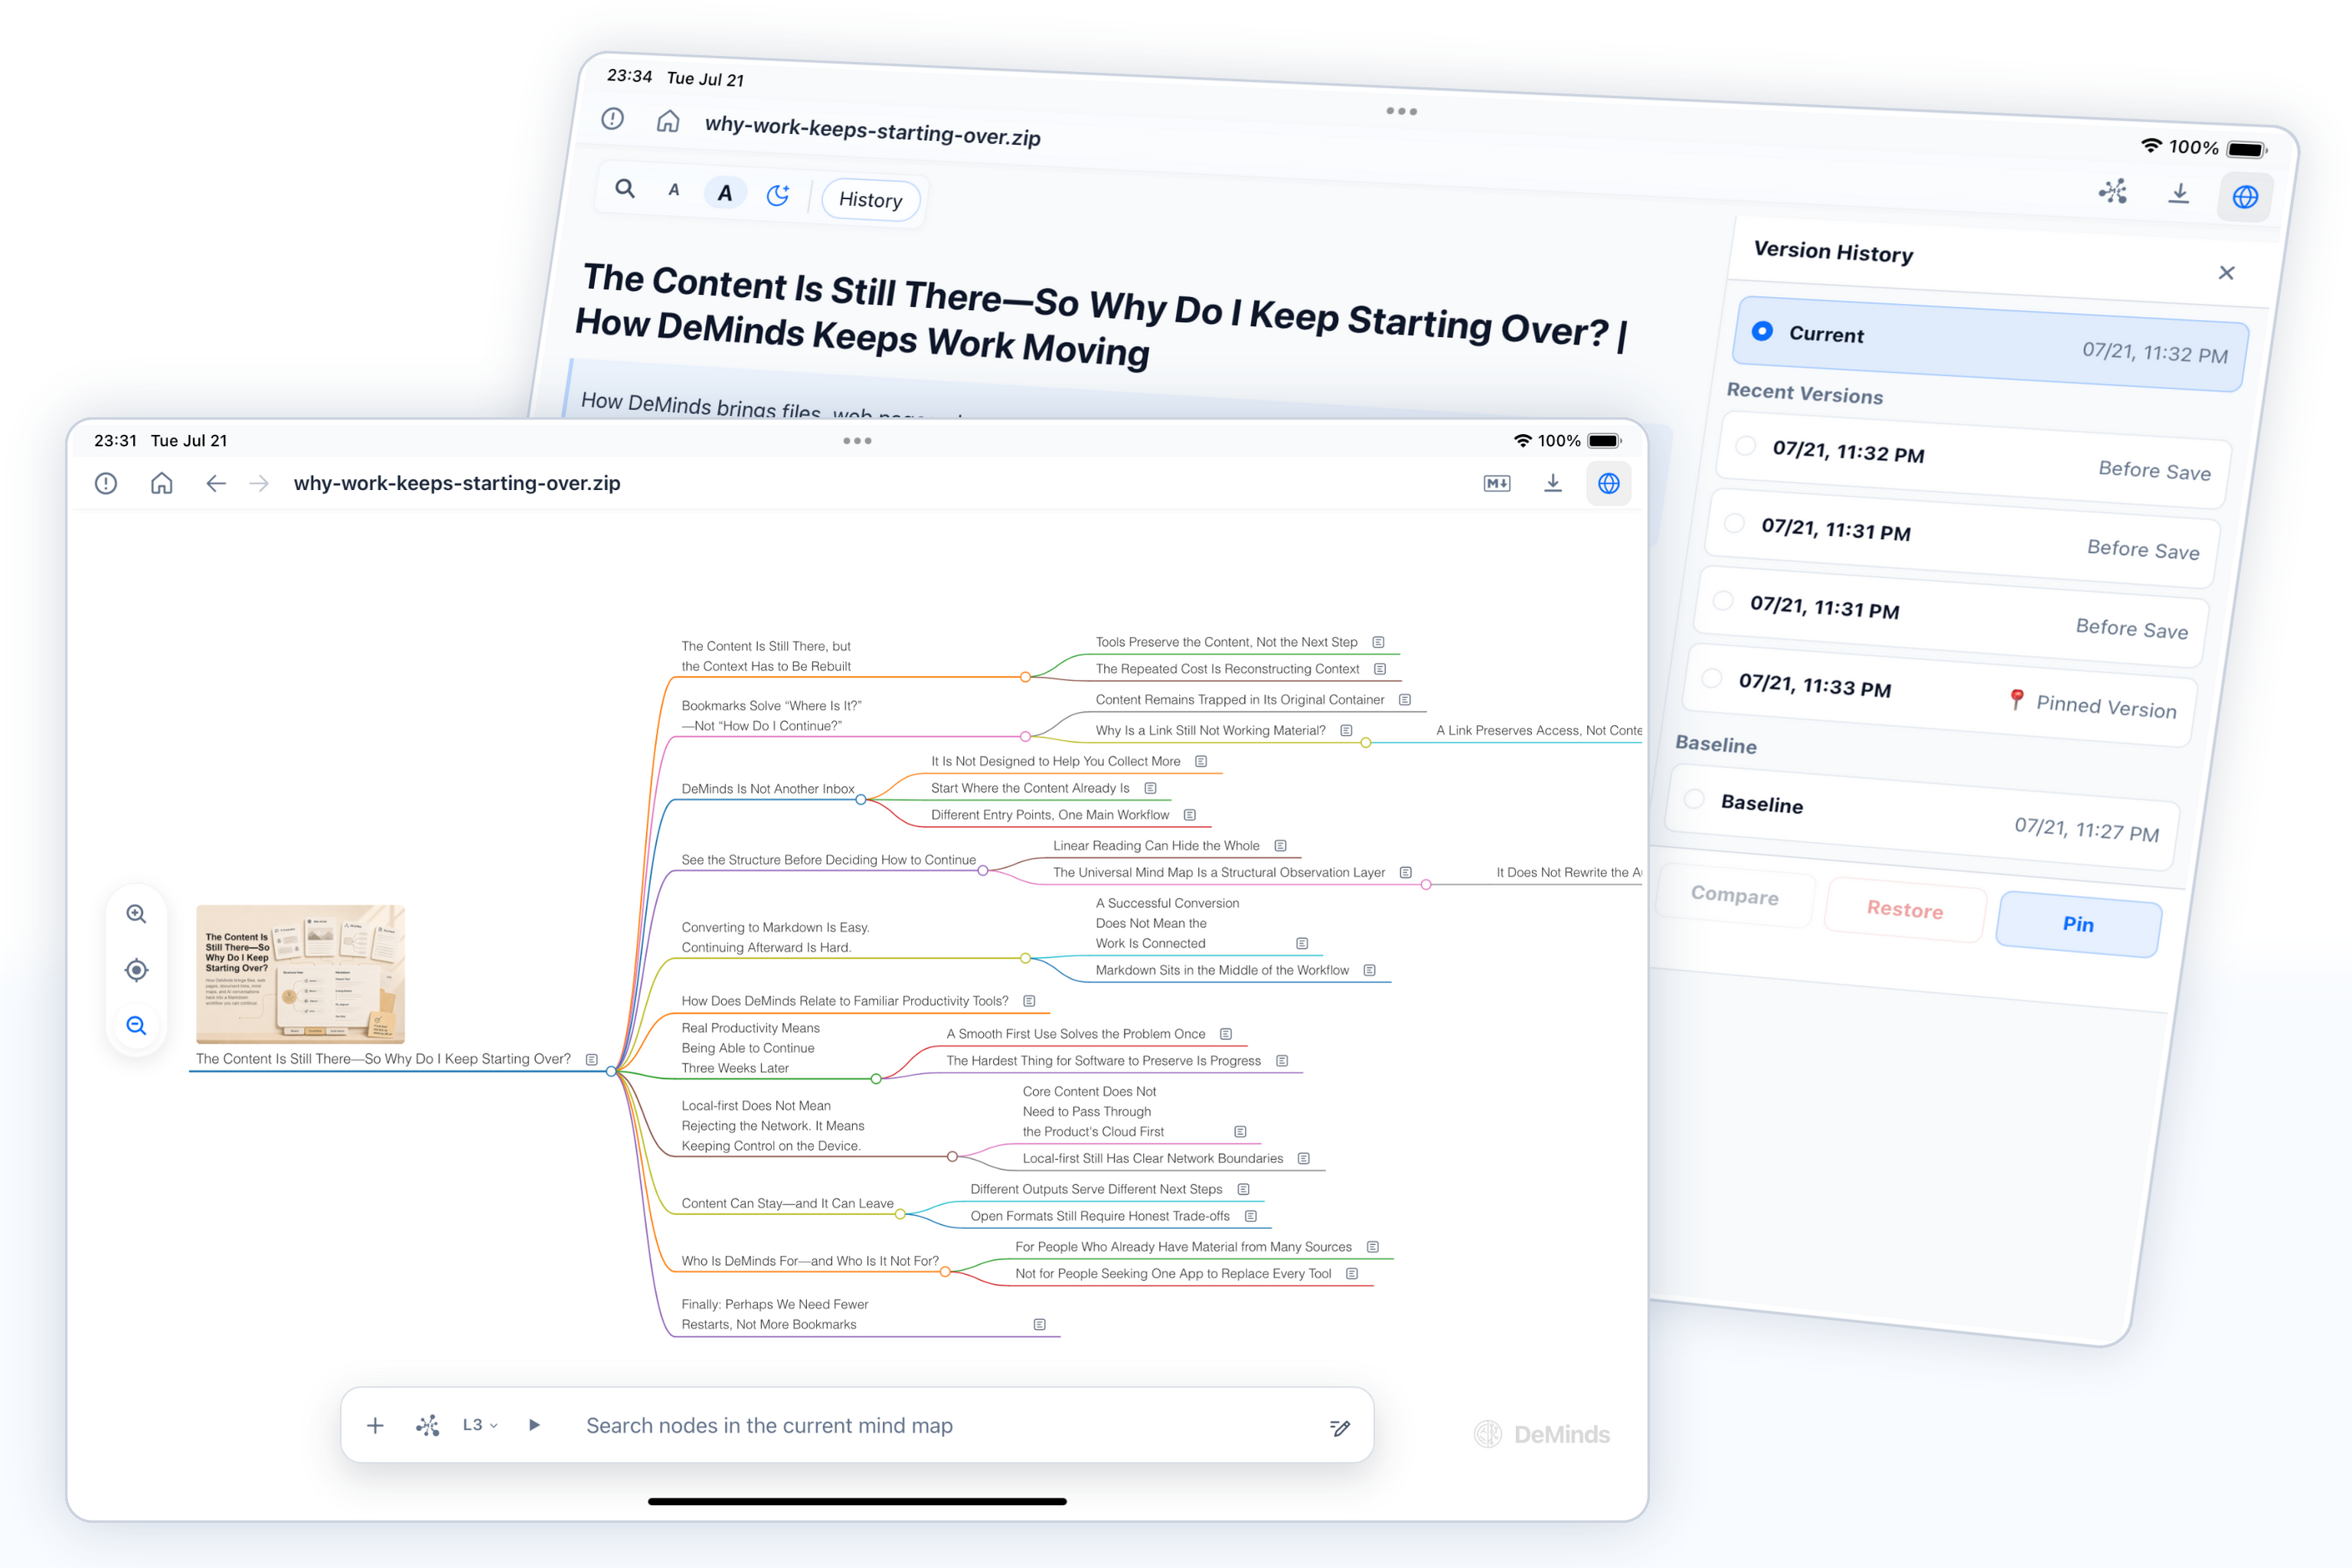Open the root node cover image thumbnail
This screenshot has height=1568, width=2352.
(x=300, y=974)
